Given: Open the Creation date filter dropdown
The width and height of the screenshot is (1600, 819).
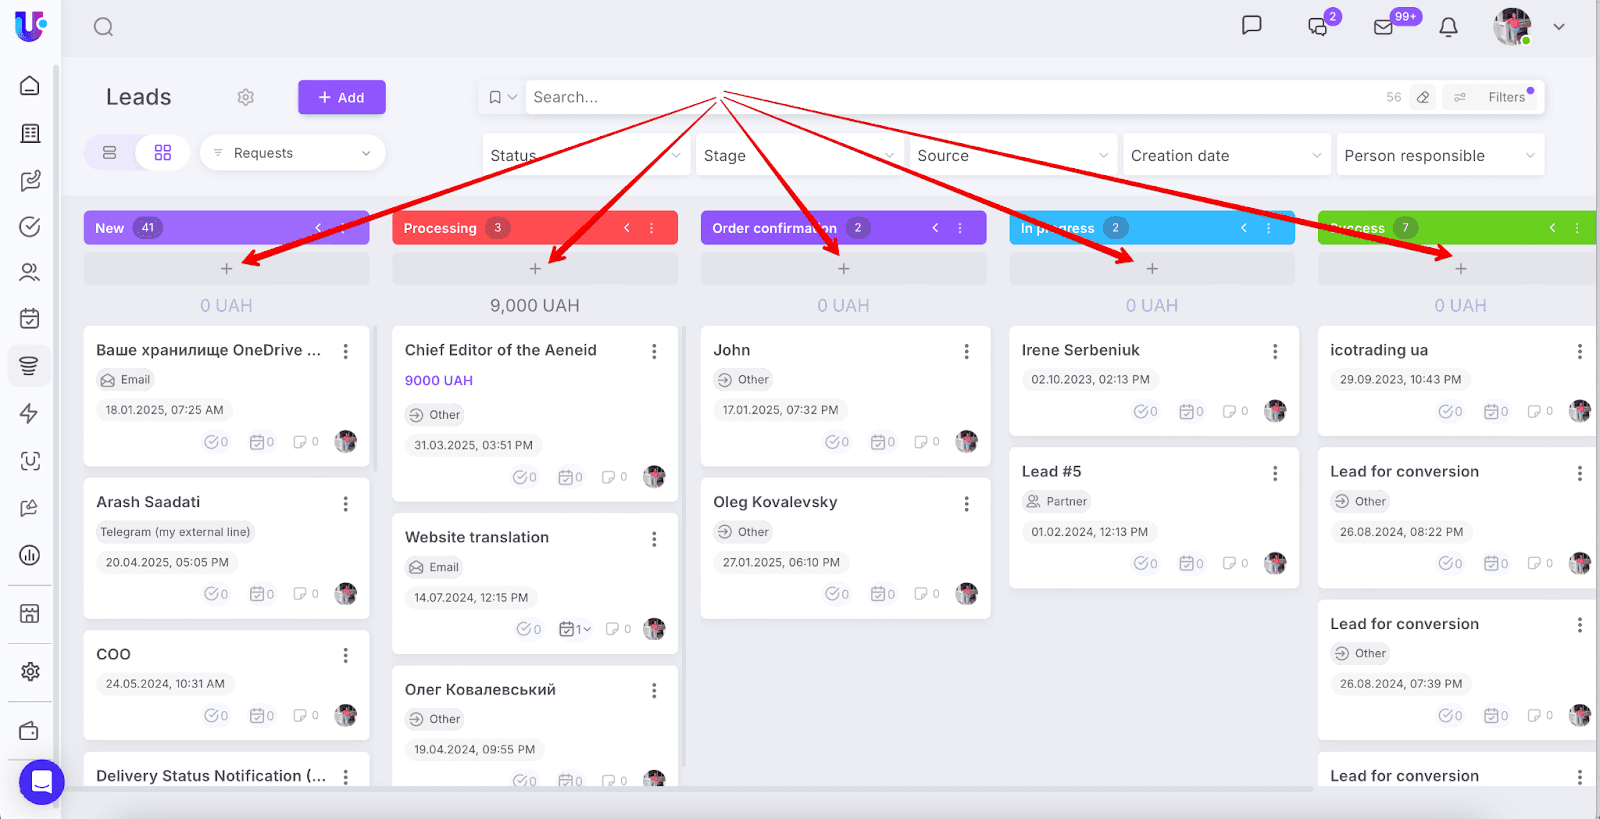Looking at the screenshot, I should click(1227, 155).
